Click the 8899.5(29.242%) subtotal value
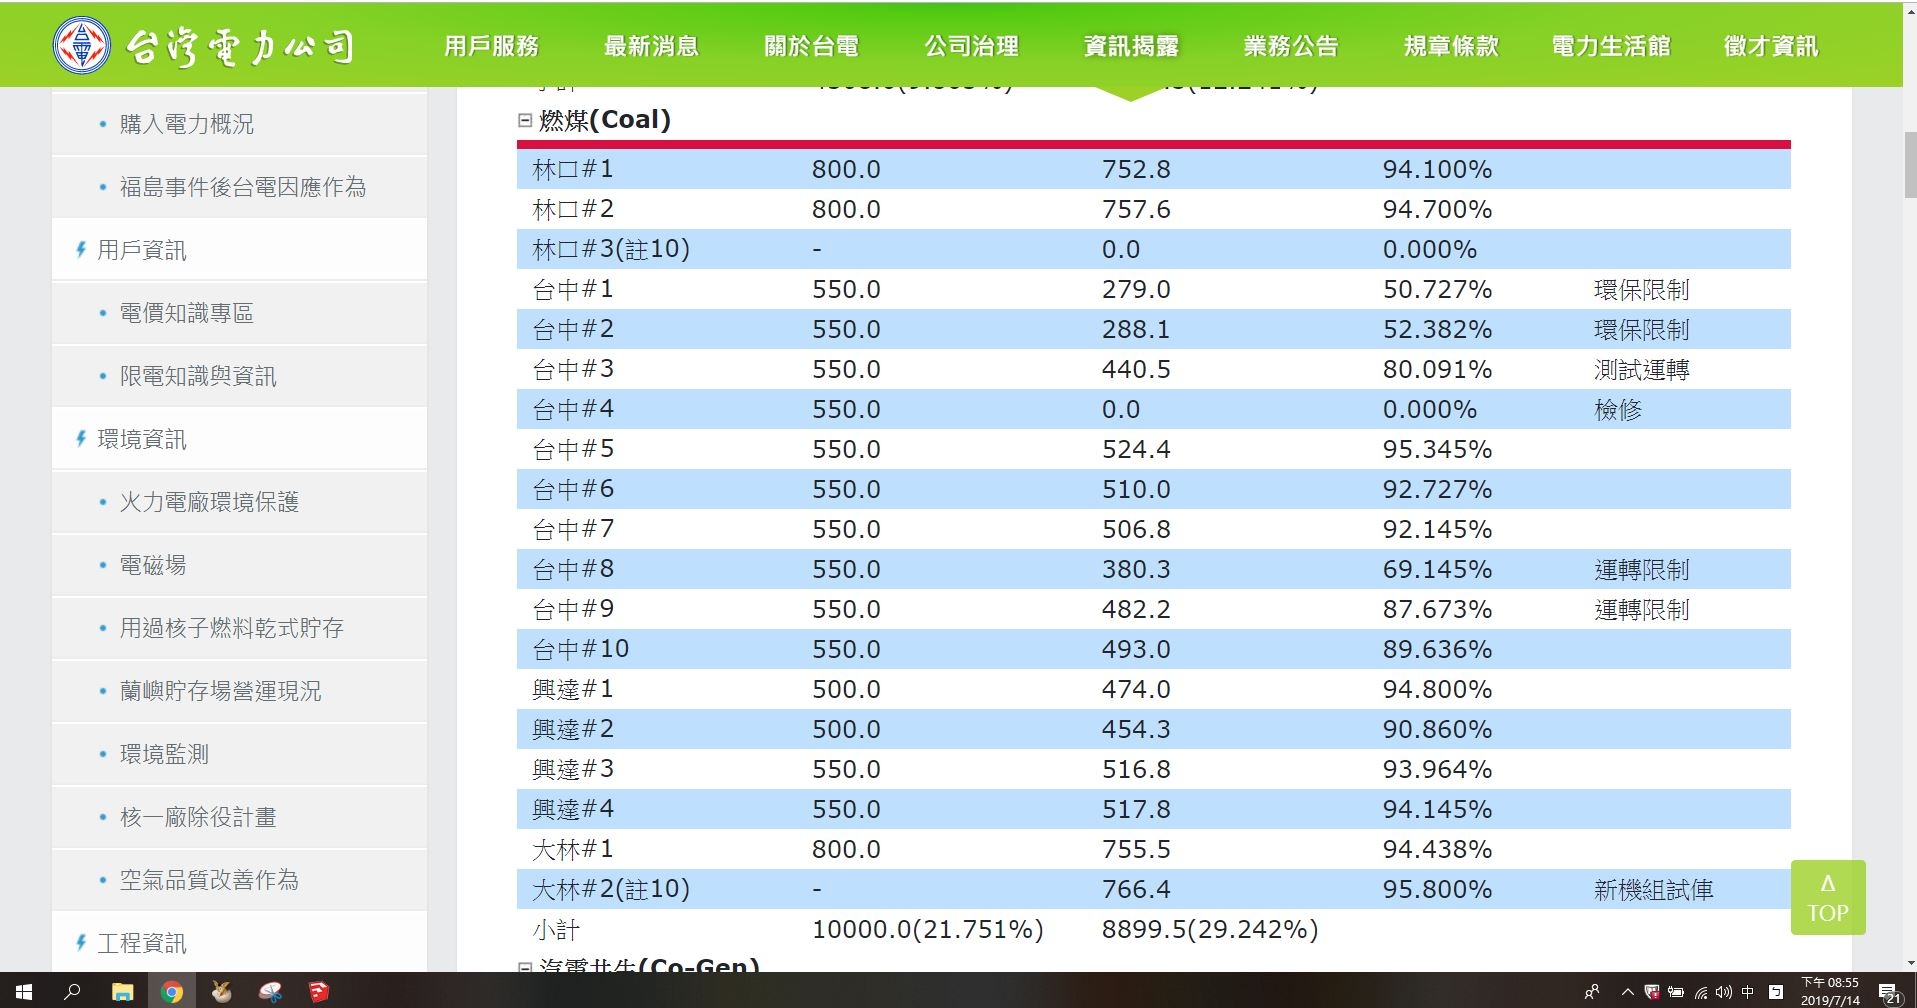This screenshot has height=1008, width=1917. pos(1210,929)
